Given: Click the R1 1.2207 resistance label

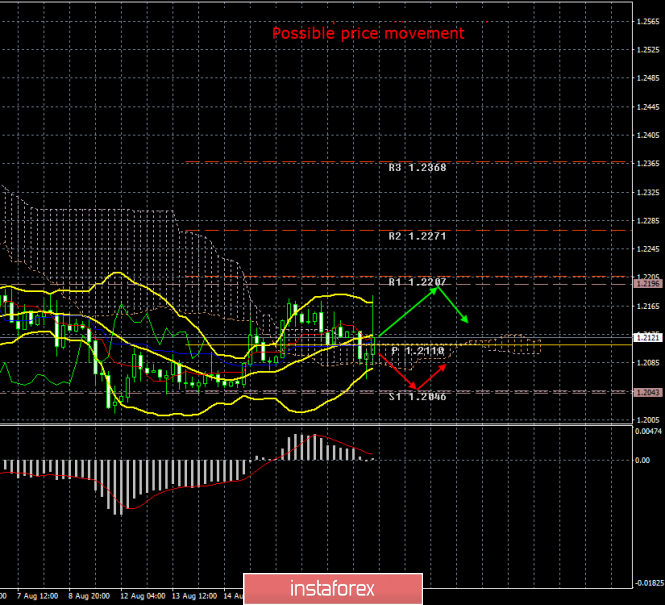Looking at the screenshot, I should point(417,282).
